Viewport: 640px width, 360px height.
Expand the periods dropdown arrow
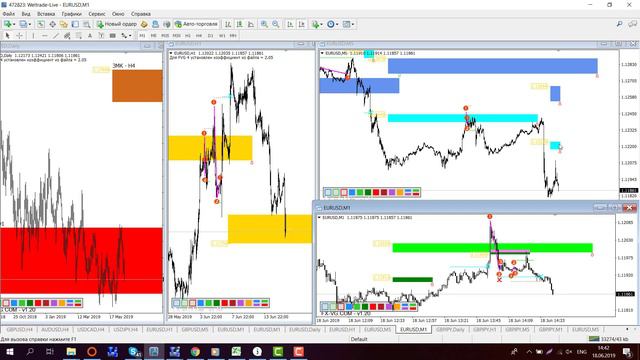click(337, 24)
